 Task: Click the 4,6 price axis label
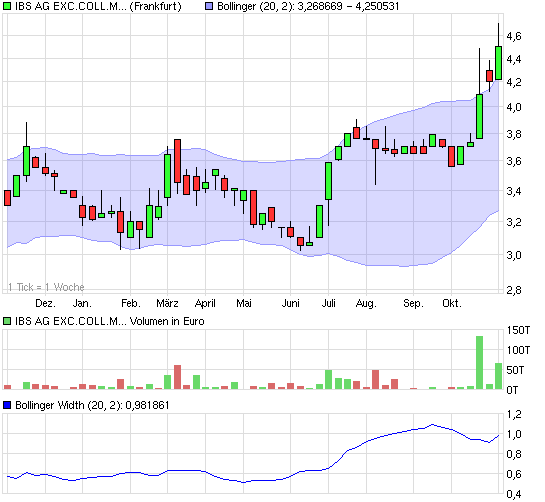514,36
